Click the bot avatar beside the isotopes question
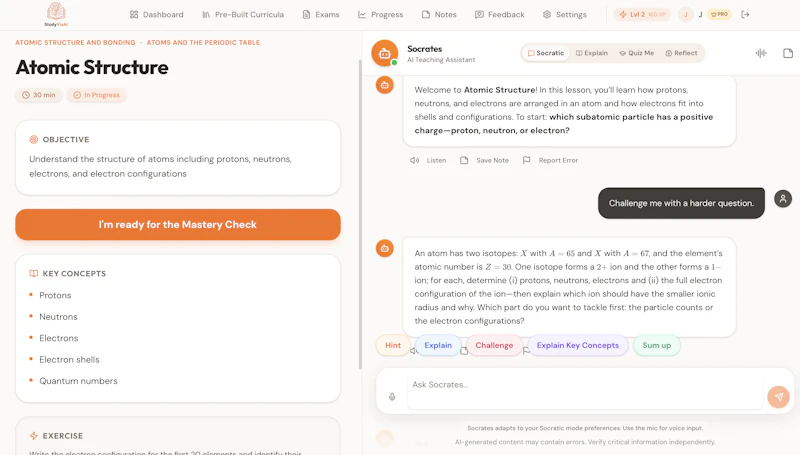800x455 pixels. pos(385,248)
